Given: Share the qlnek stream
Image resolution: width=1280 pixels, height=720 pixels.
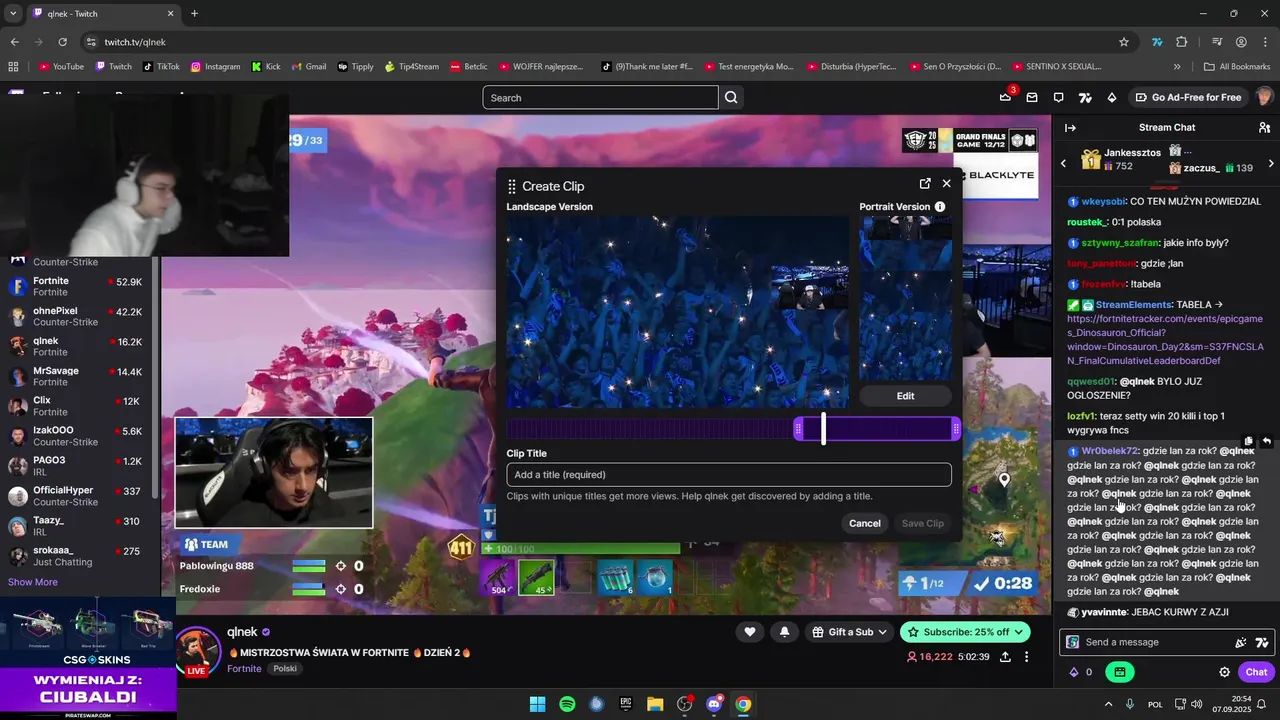Looking at the screenshot, I should (1005, 657).
